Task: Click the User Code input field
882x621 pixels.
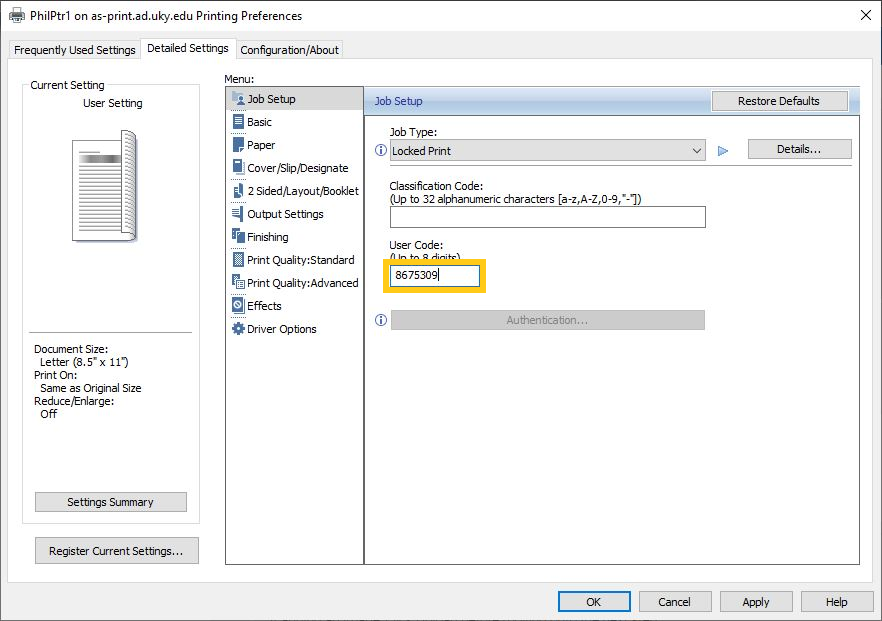Action: pos(435,276)
